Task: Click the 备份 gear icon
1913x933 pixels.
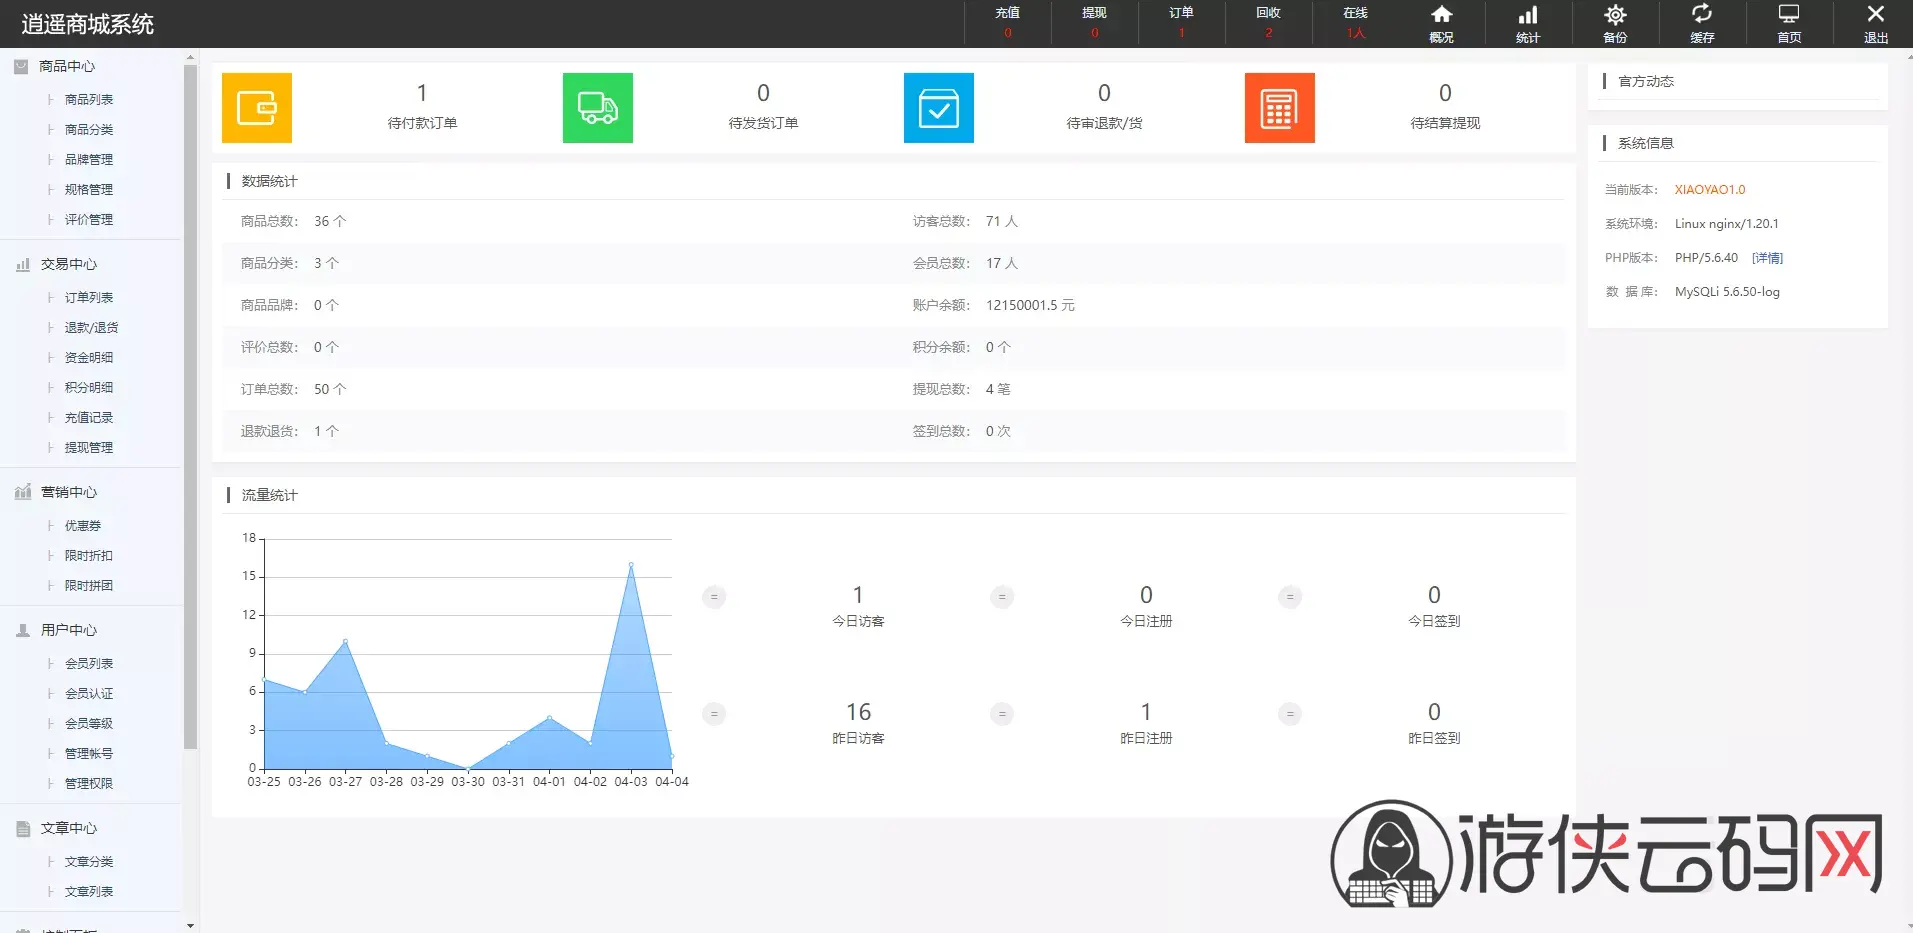Action: [1615, 24]
